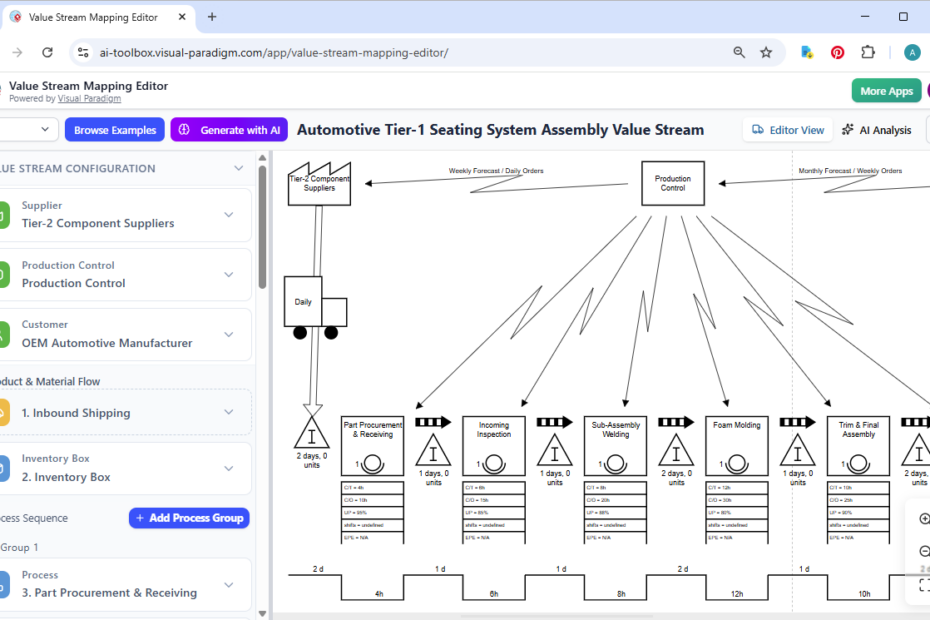The image size is (930, 620).
Task: Reload the Value Stream Mapping Editor page
Action: click(x=47, y=52)
